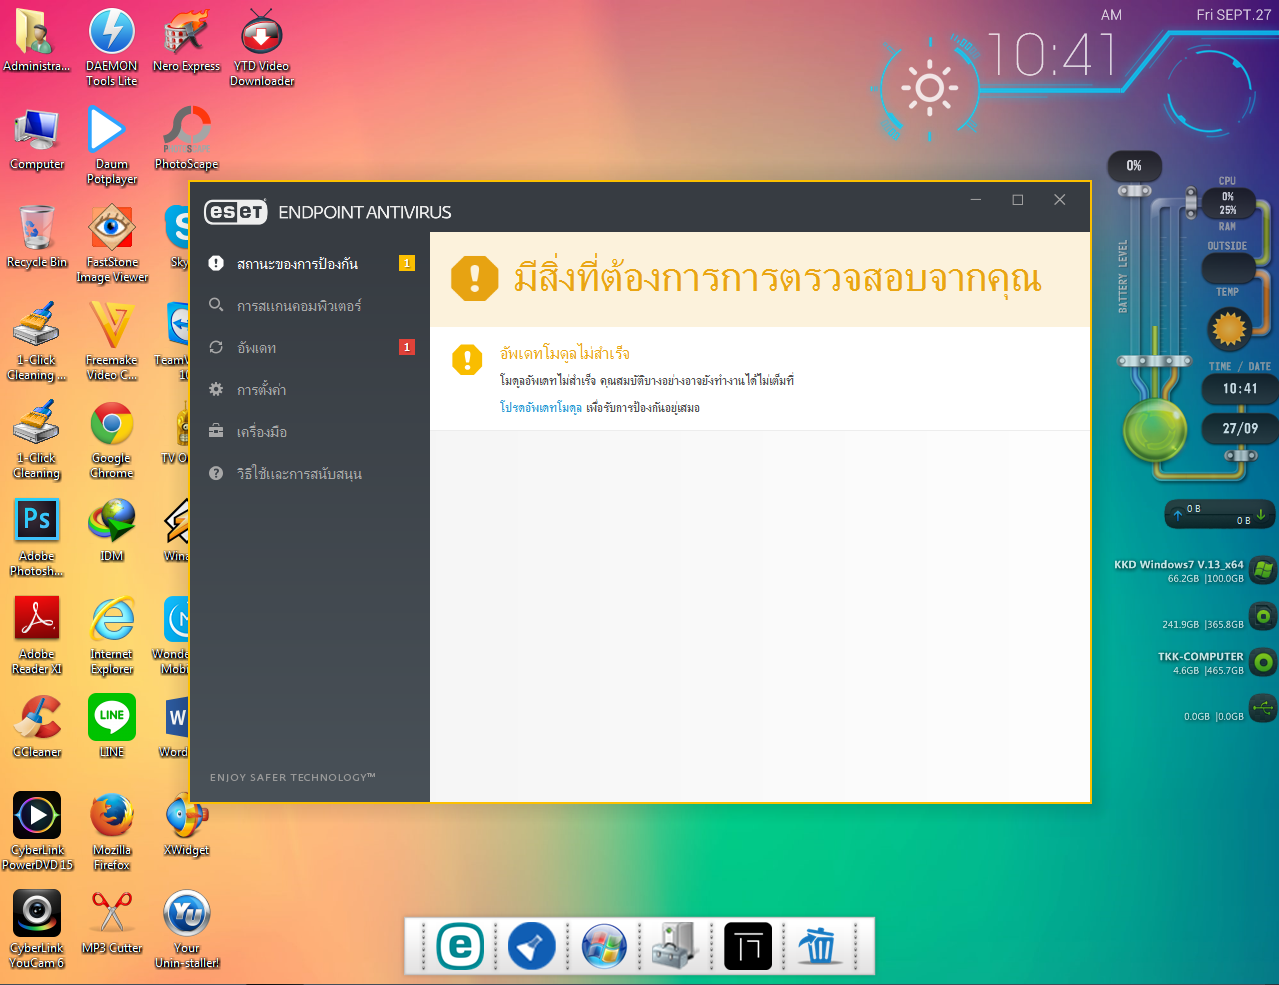
Task: Click the 0% battery level indicator
Action: point(1134,166)
